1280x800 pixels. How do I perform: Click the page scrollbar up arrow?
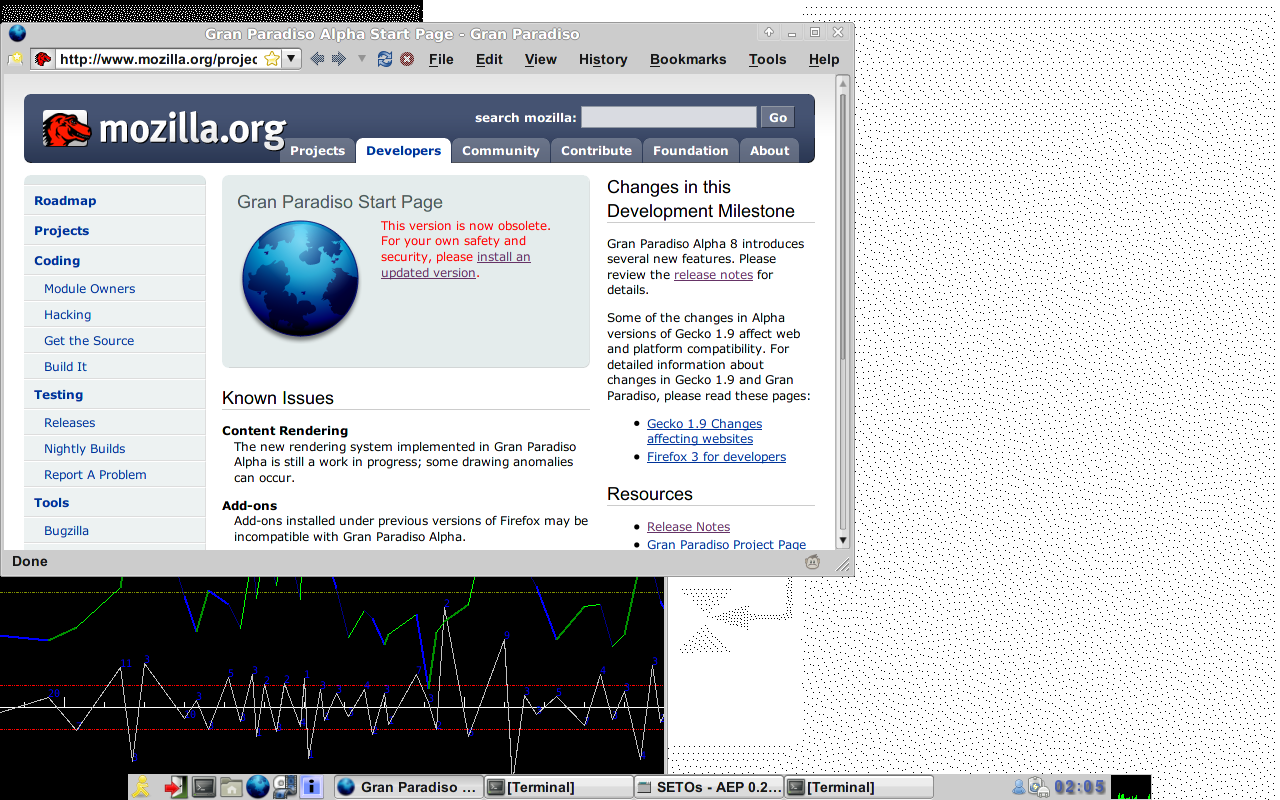[x=843, y=83]
